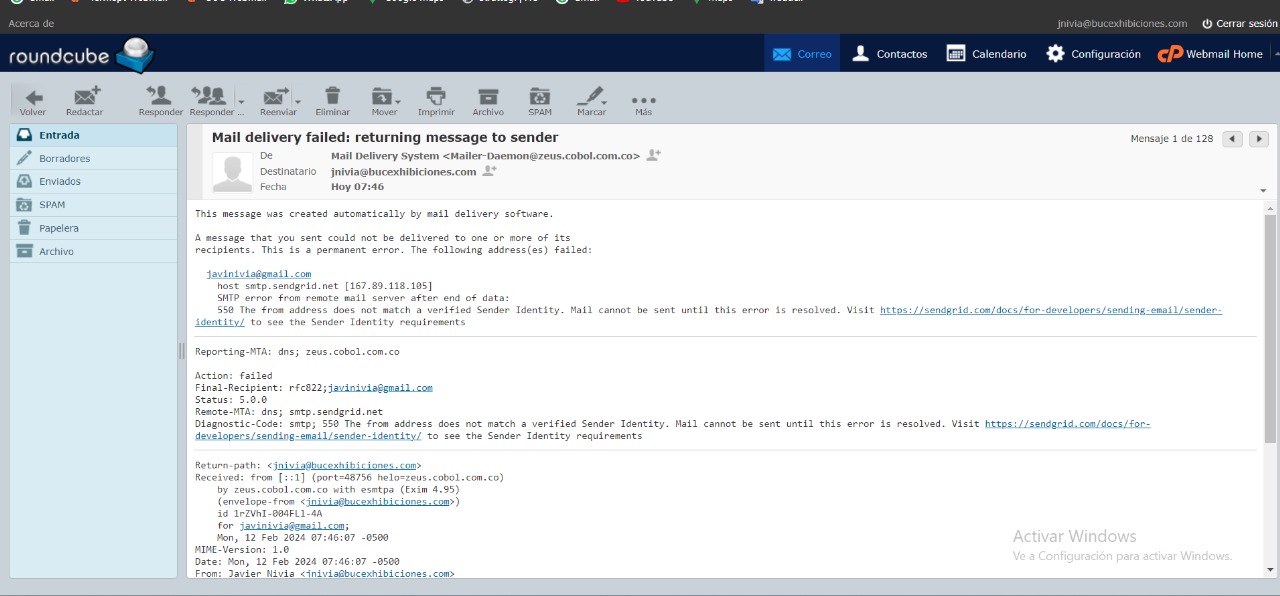Open the Borradores folder
The height and width of the screenshot is (596, 1280).
[64, 158]
